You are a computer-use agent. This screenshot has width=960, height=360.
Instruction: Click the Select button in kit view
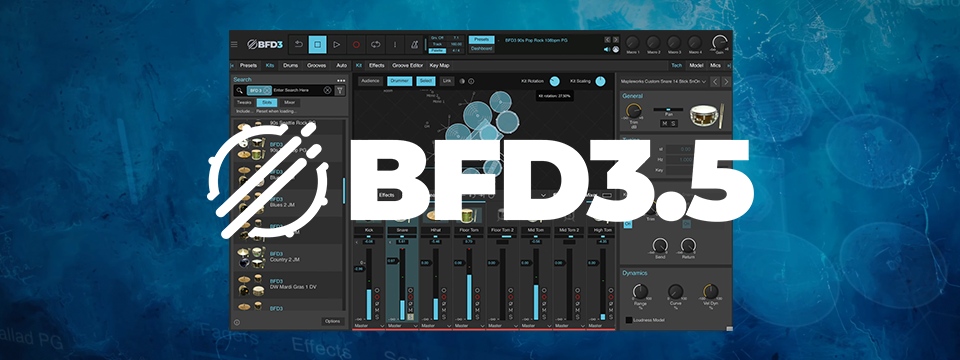pyautogui.click(x=426, y=81)
